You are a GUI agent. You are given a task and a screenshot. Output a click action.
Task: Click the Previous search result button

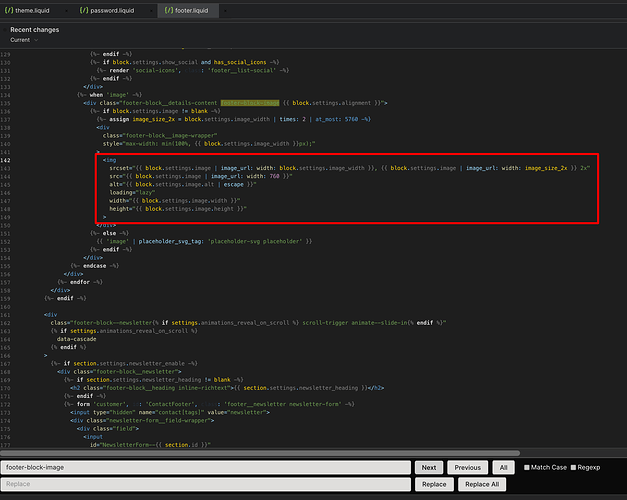(466, 467)
